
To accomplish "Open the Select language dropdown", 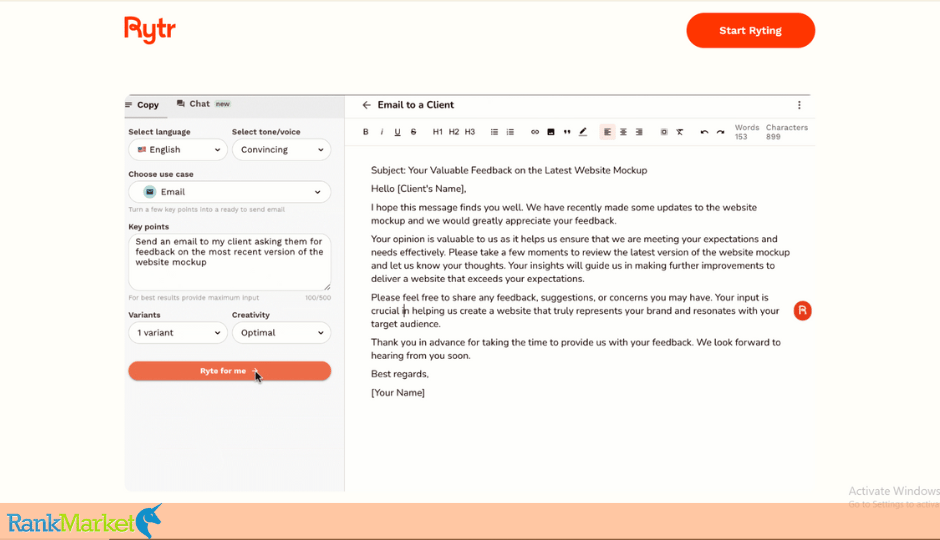I will click(177, 150).
